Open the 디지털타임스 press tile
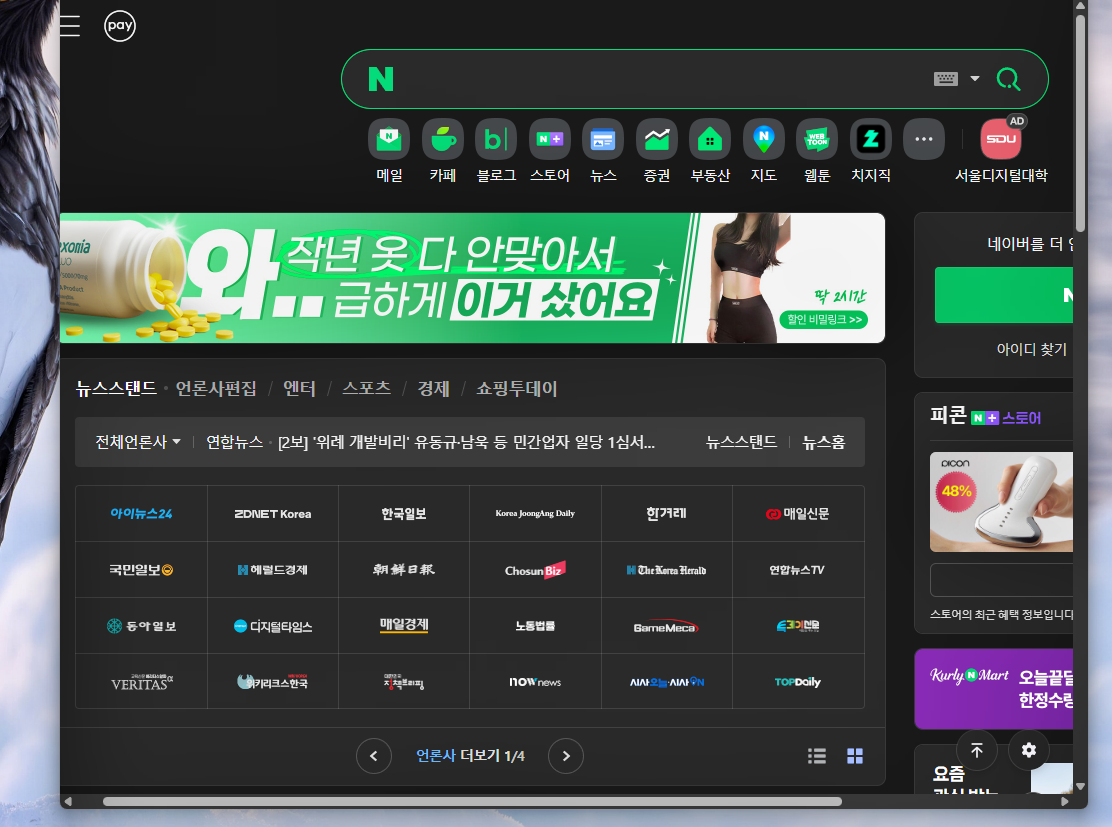Screen dimensions: 1112x827 coord(273,626)
